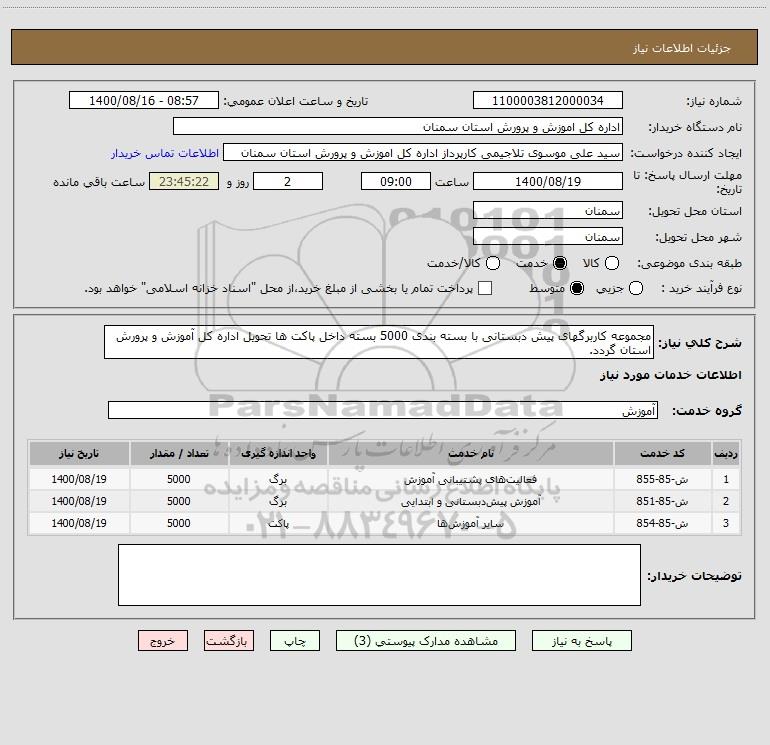This screenshot has width=770, height=745.
Task: Open مشاهده مدارک پیوستی (3) button
Action: 426,641
